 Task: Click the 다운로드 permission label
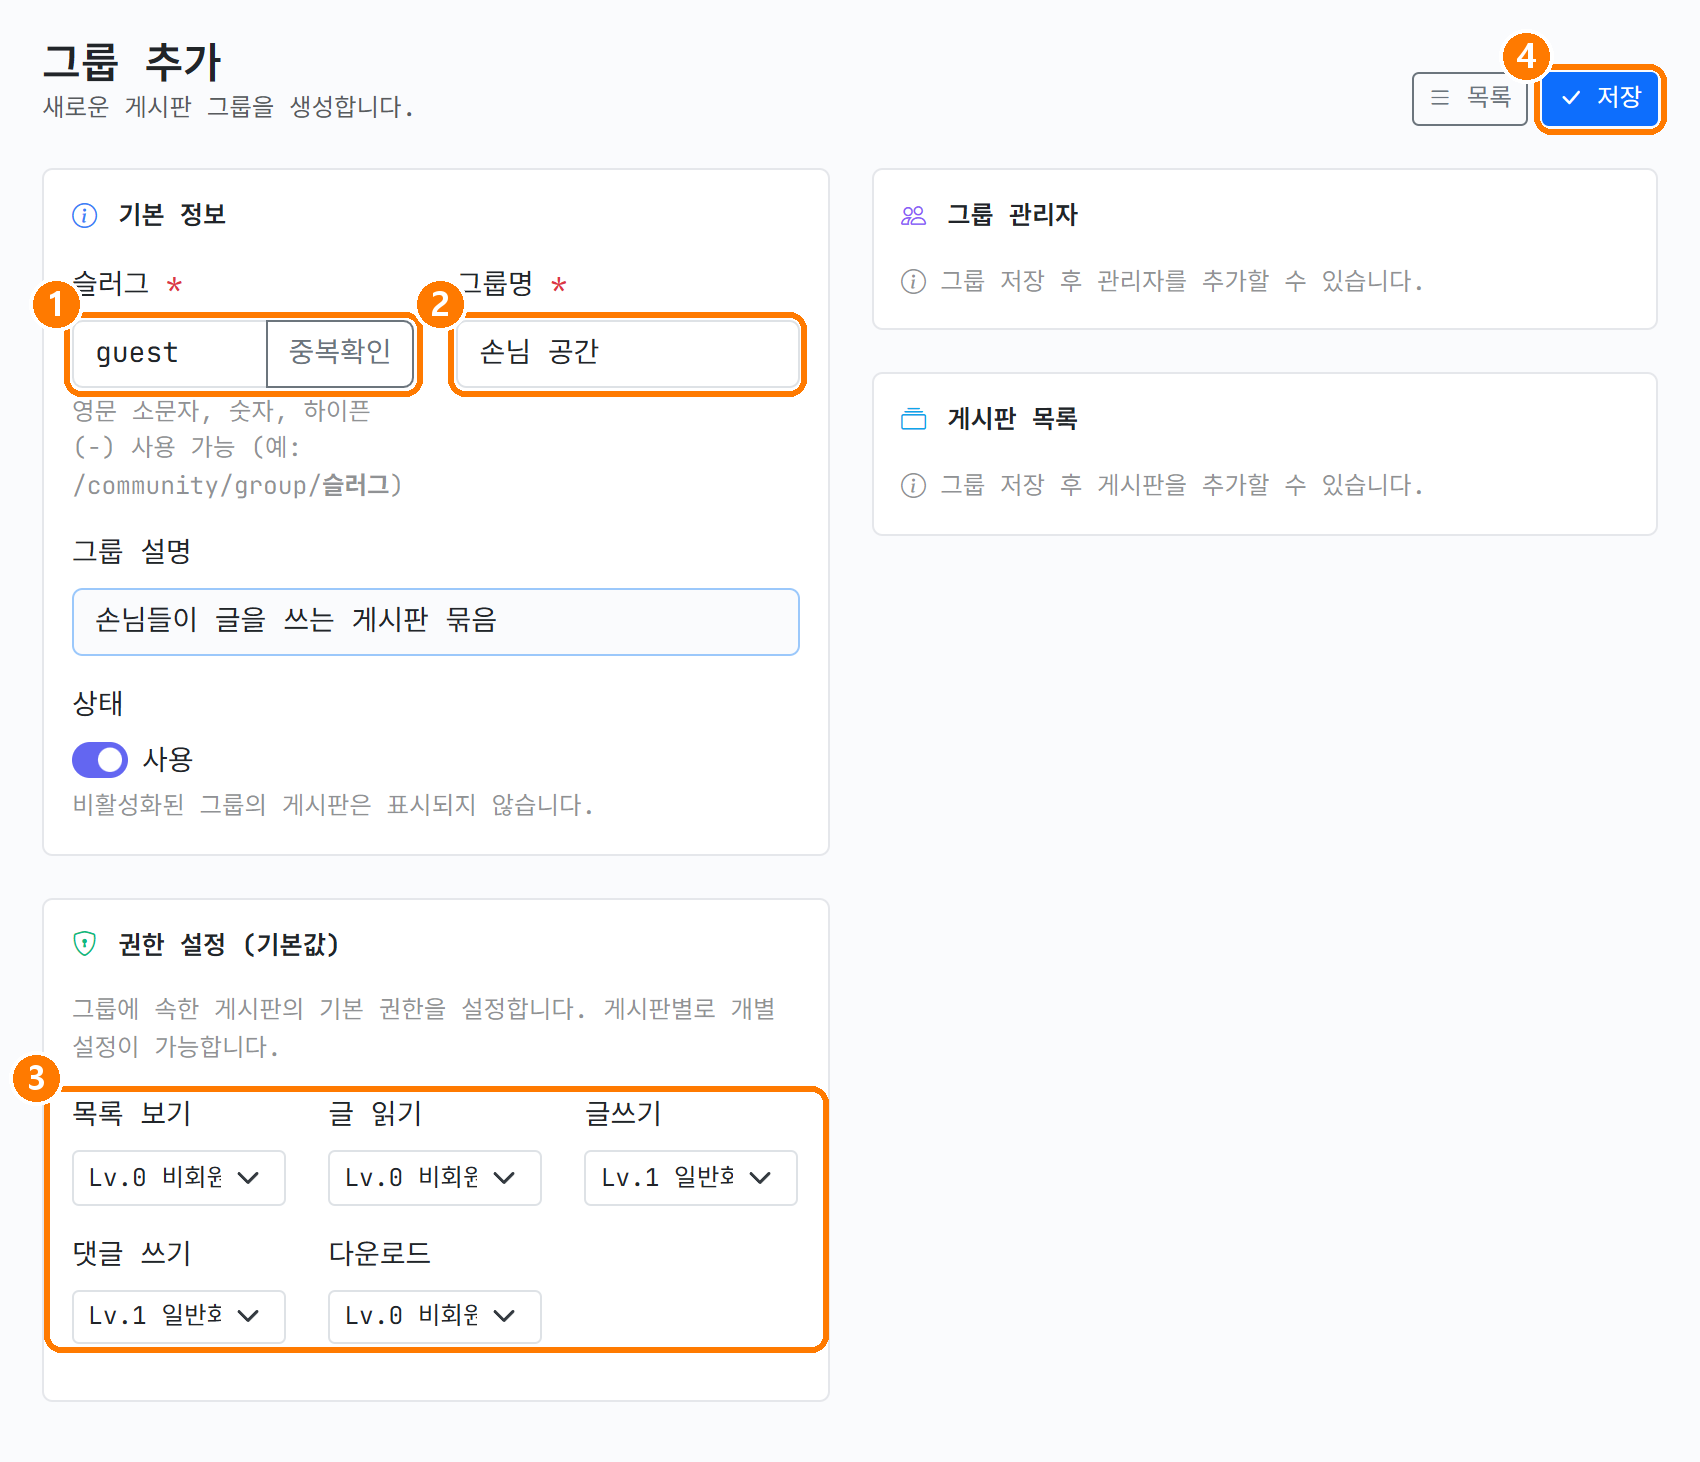[380, 1253]
